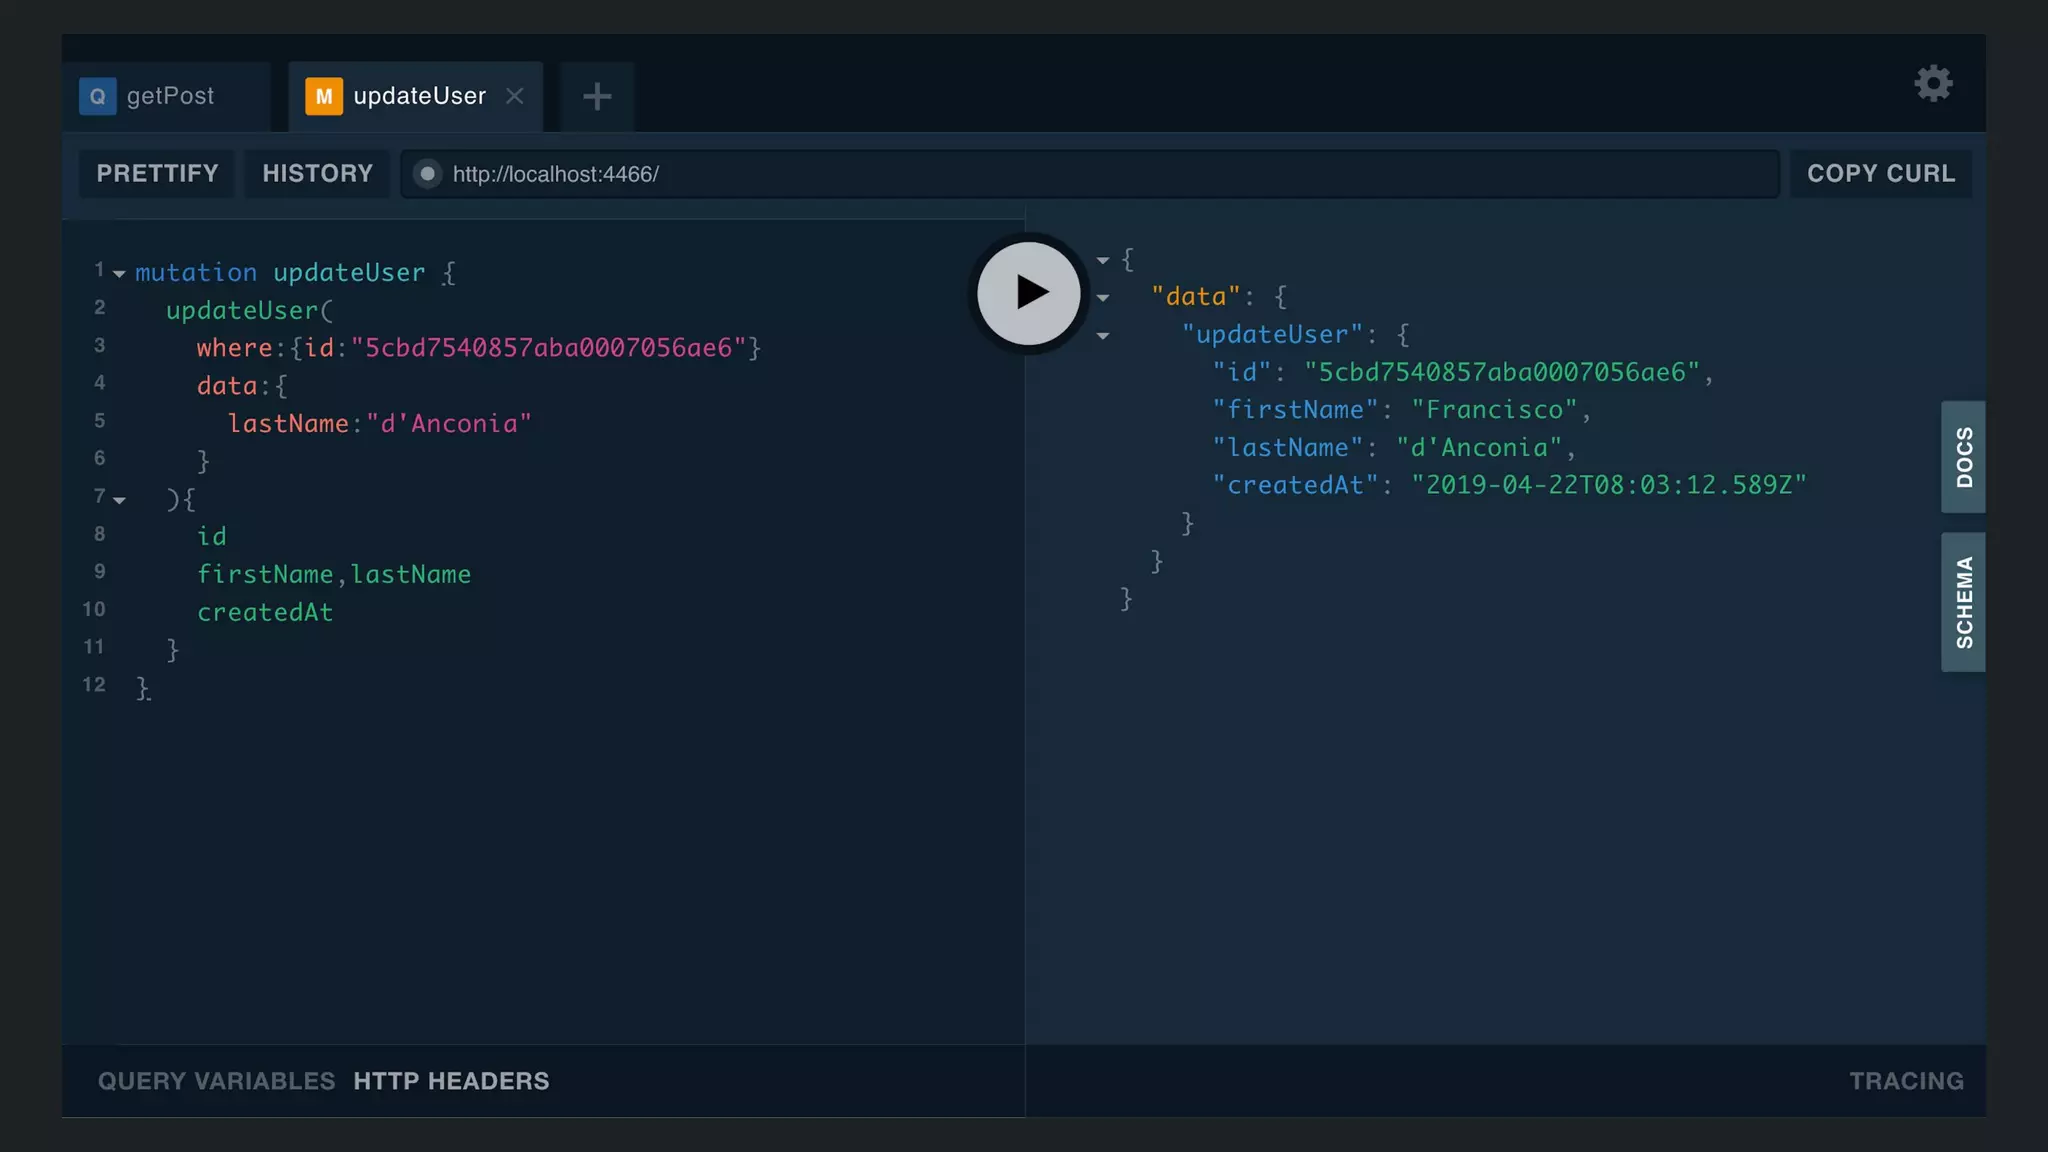Add a new tab with plus icon

(x=597, y=96)
